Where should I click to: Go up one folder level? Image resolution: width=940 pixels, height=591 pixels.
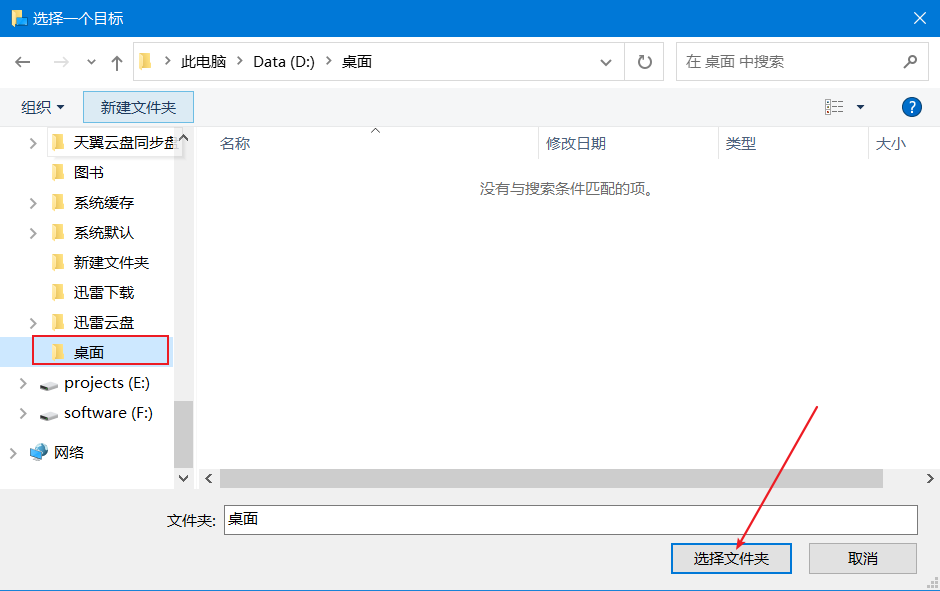click(x=117, y=62)
